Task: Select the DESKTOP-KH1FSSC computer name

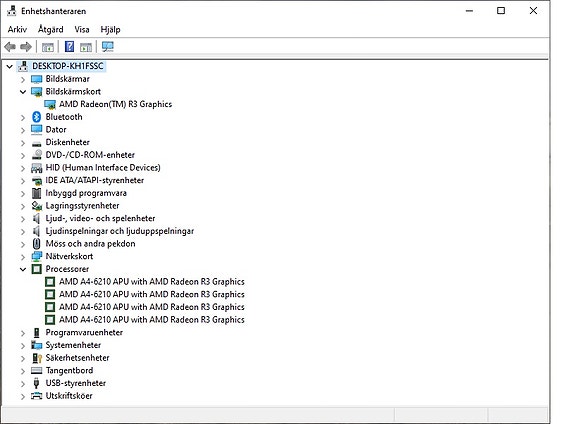Action: tap(68, 66)
